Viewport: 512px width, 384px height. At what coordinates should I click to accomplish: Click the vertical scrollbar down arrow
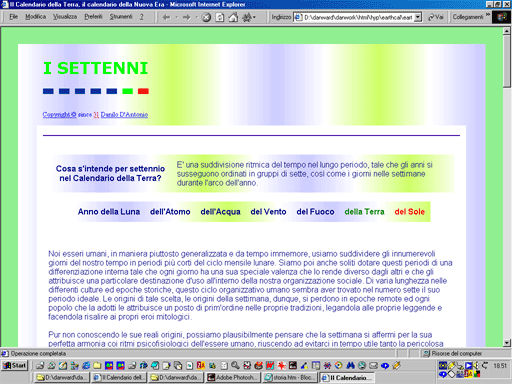pyautogui.click(x=507, y=343)
